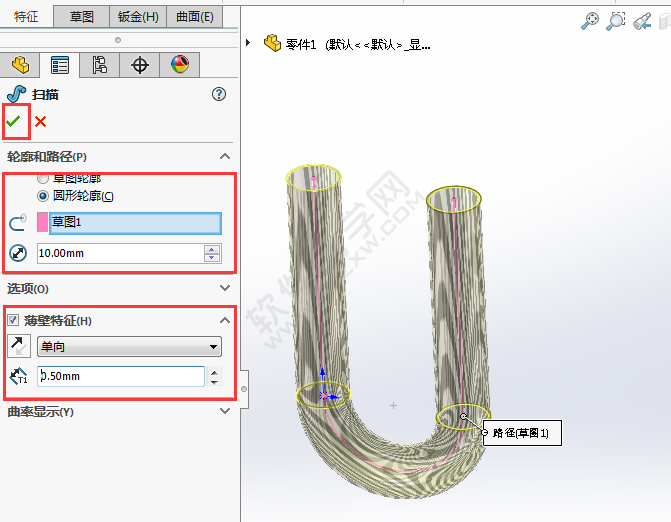
Task: Confirm sweep with green checkmark
Action: pyautogui.click(x=14, y=122)
